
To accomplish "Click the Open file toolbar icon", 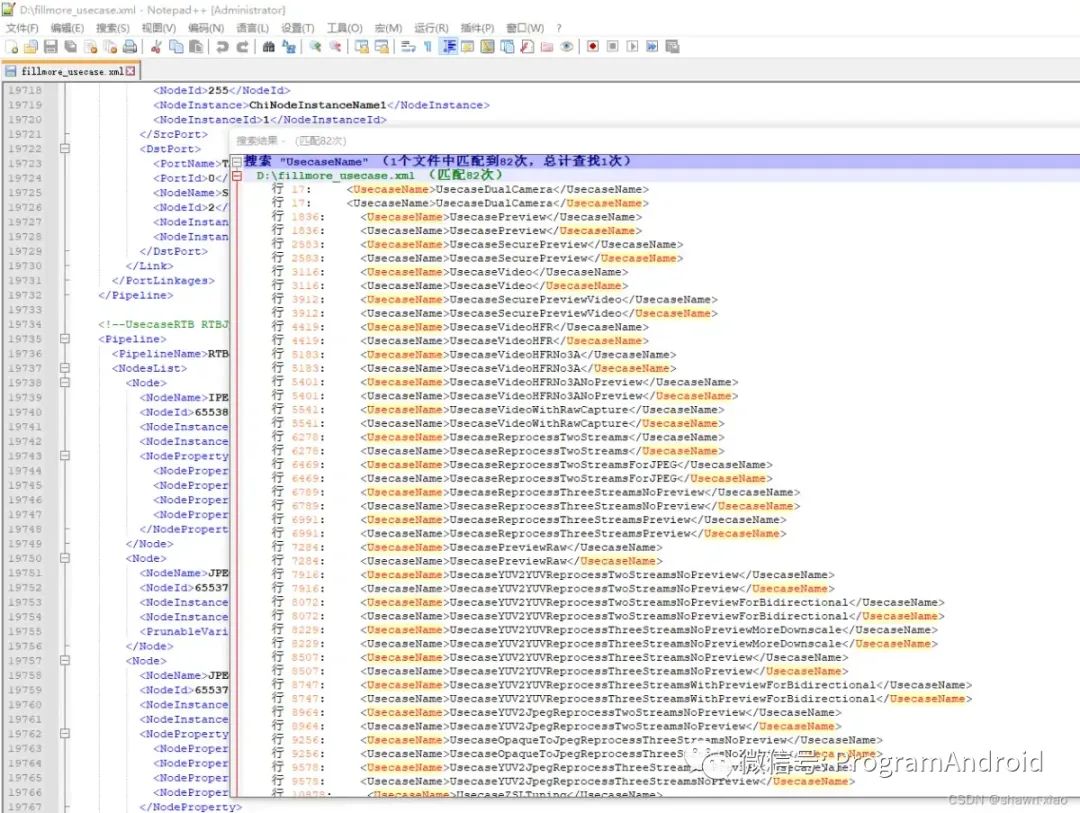I will [x=31, y=47].
